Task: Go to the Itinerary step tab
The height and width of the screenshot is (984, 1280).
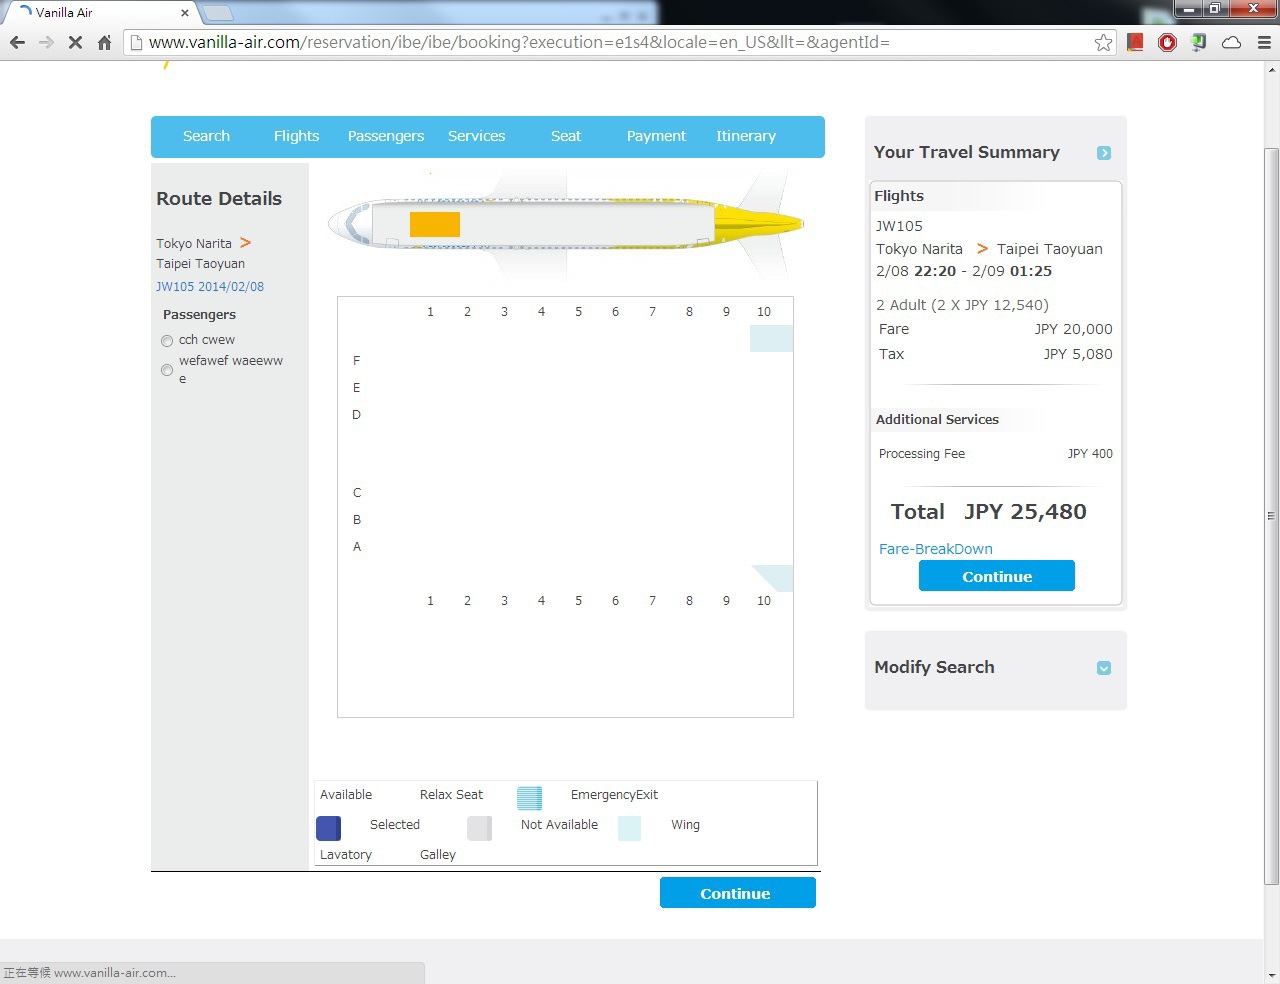Action: 746,136
